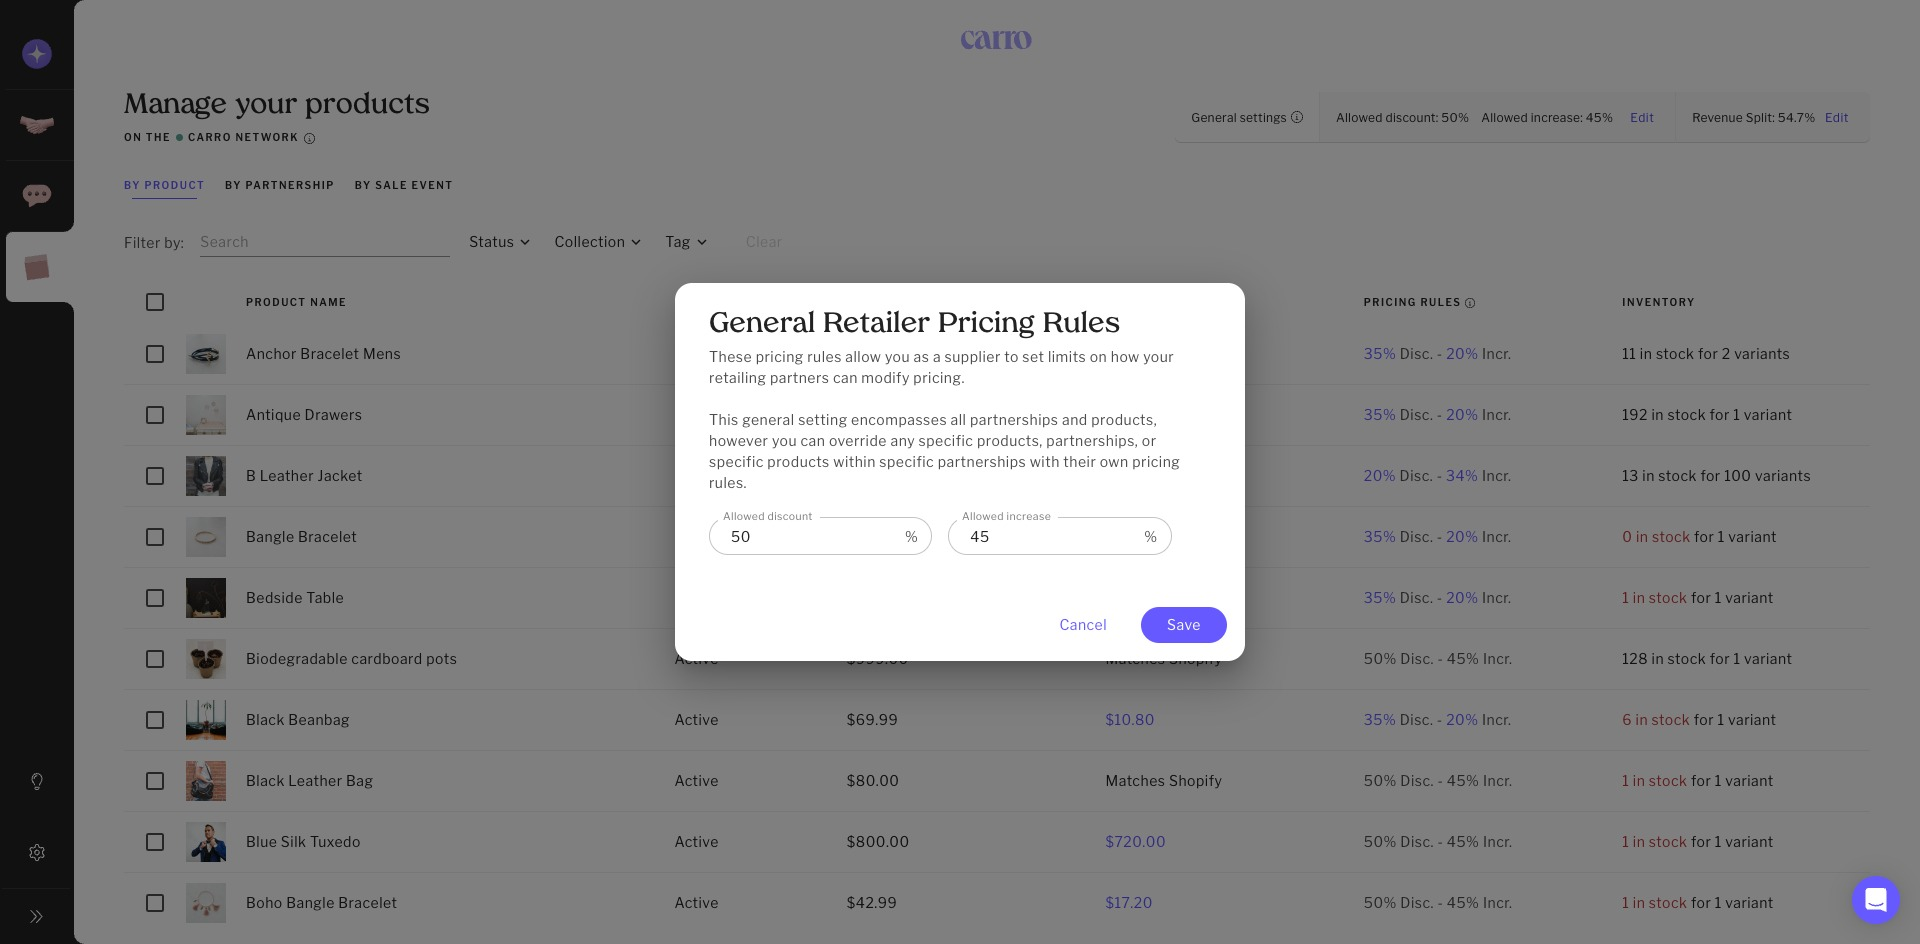The height and width of the screenshot is (944, 1920).
Task: Switch to the By Sale Event tab
Action: [403, 185]
